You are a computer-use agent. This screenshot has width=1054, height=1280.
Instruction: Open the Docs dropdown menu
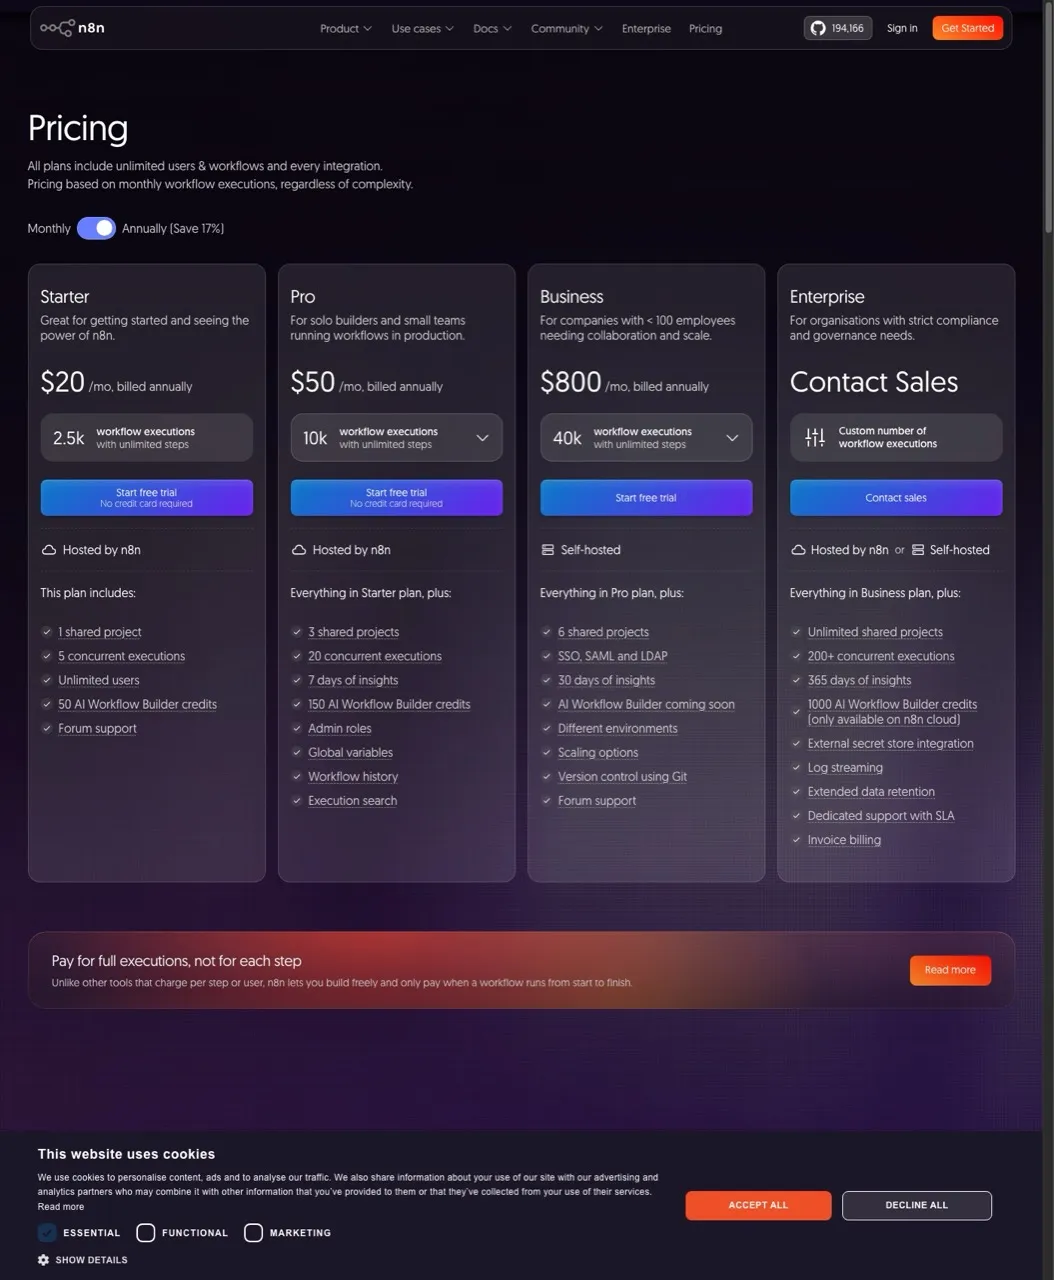pos(492,29)
